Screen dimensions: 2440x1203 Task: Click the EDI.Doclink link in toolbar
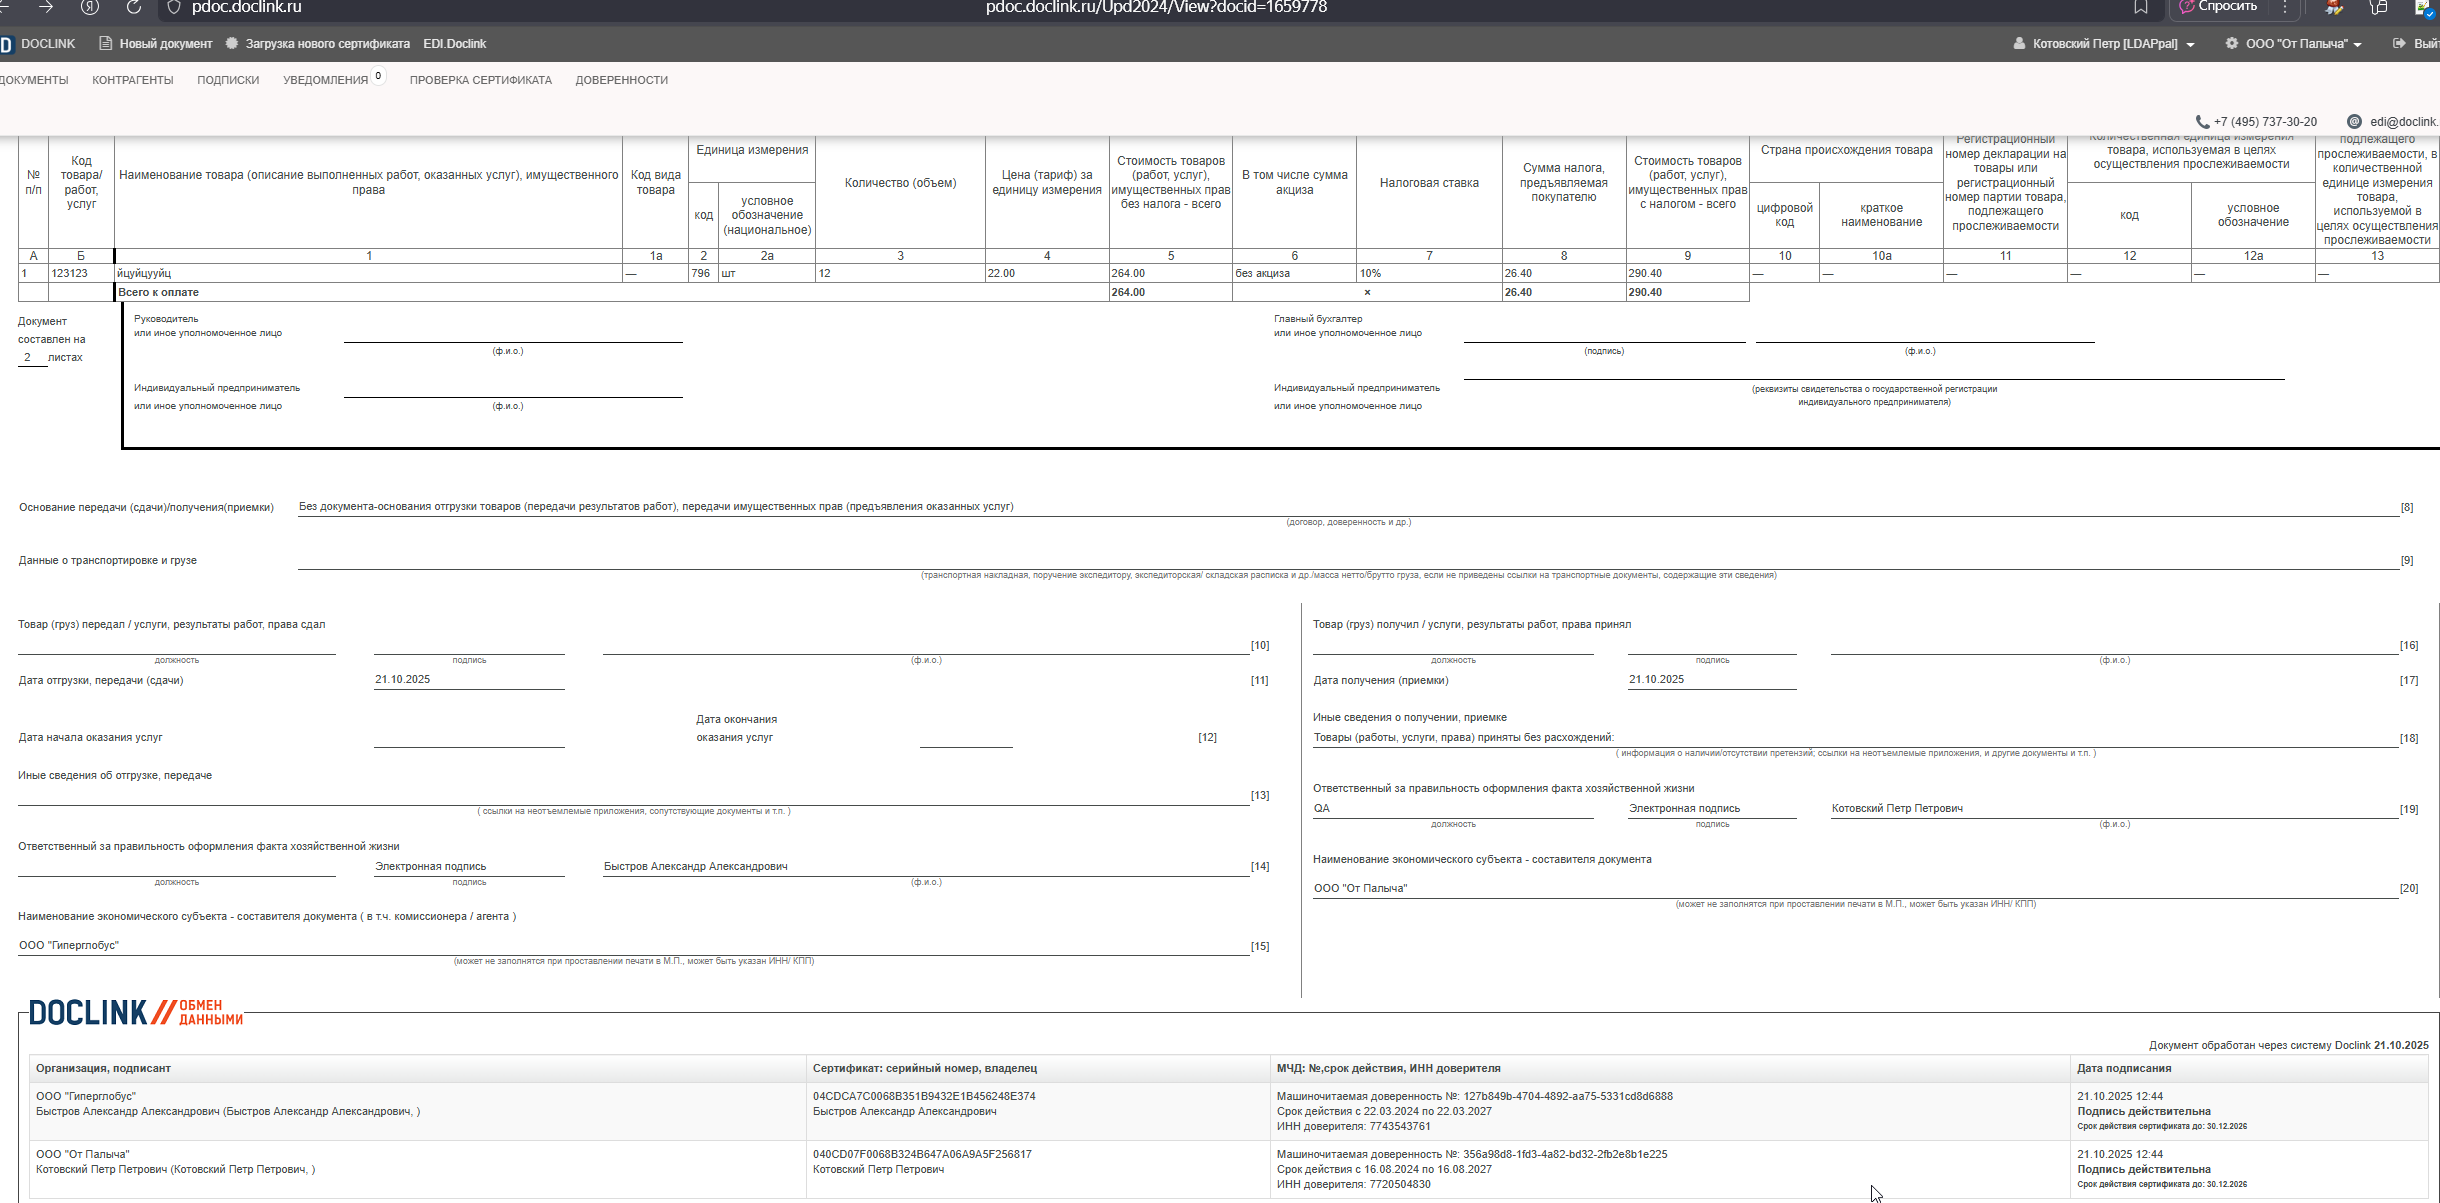click(x=454, y=44)
